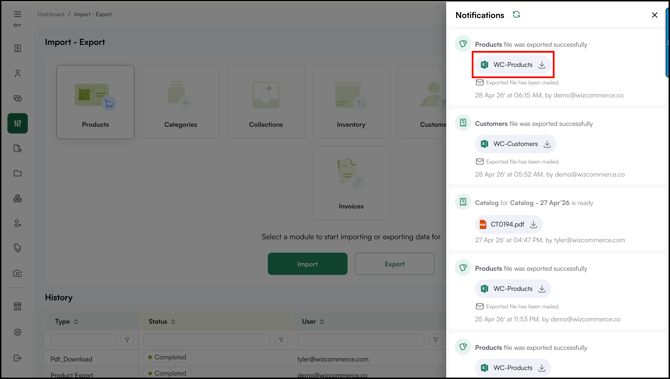Open the user-settings sidebar icon
This screenshot has width=670, height=379.
[18, 223]
